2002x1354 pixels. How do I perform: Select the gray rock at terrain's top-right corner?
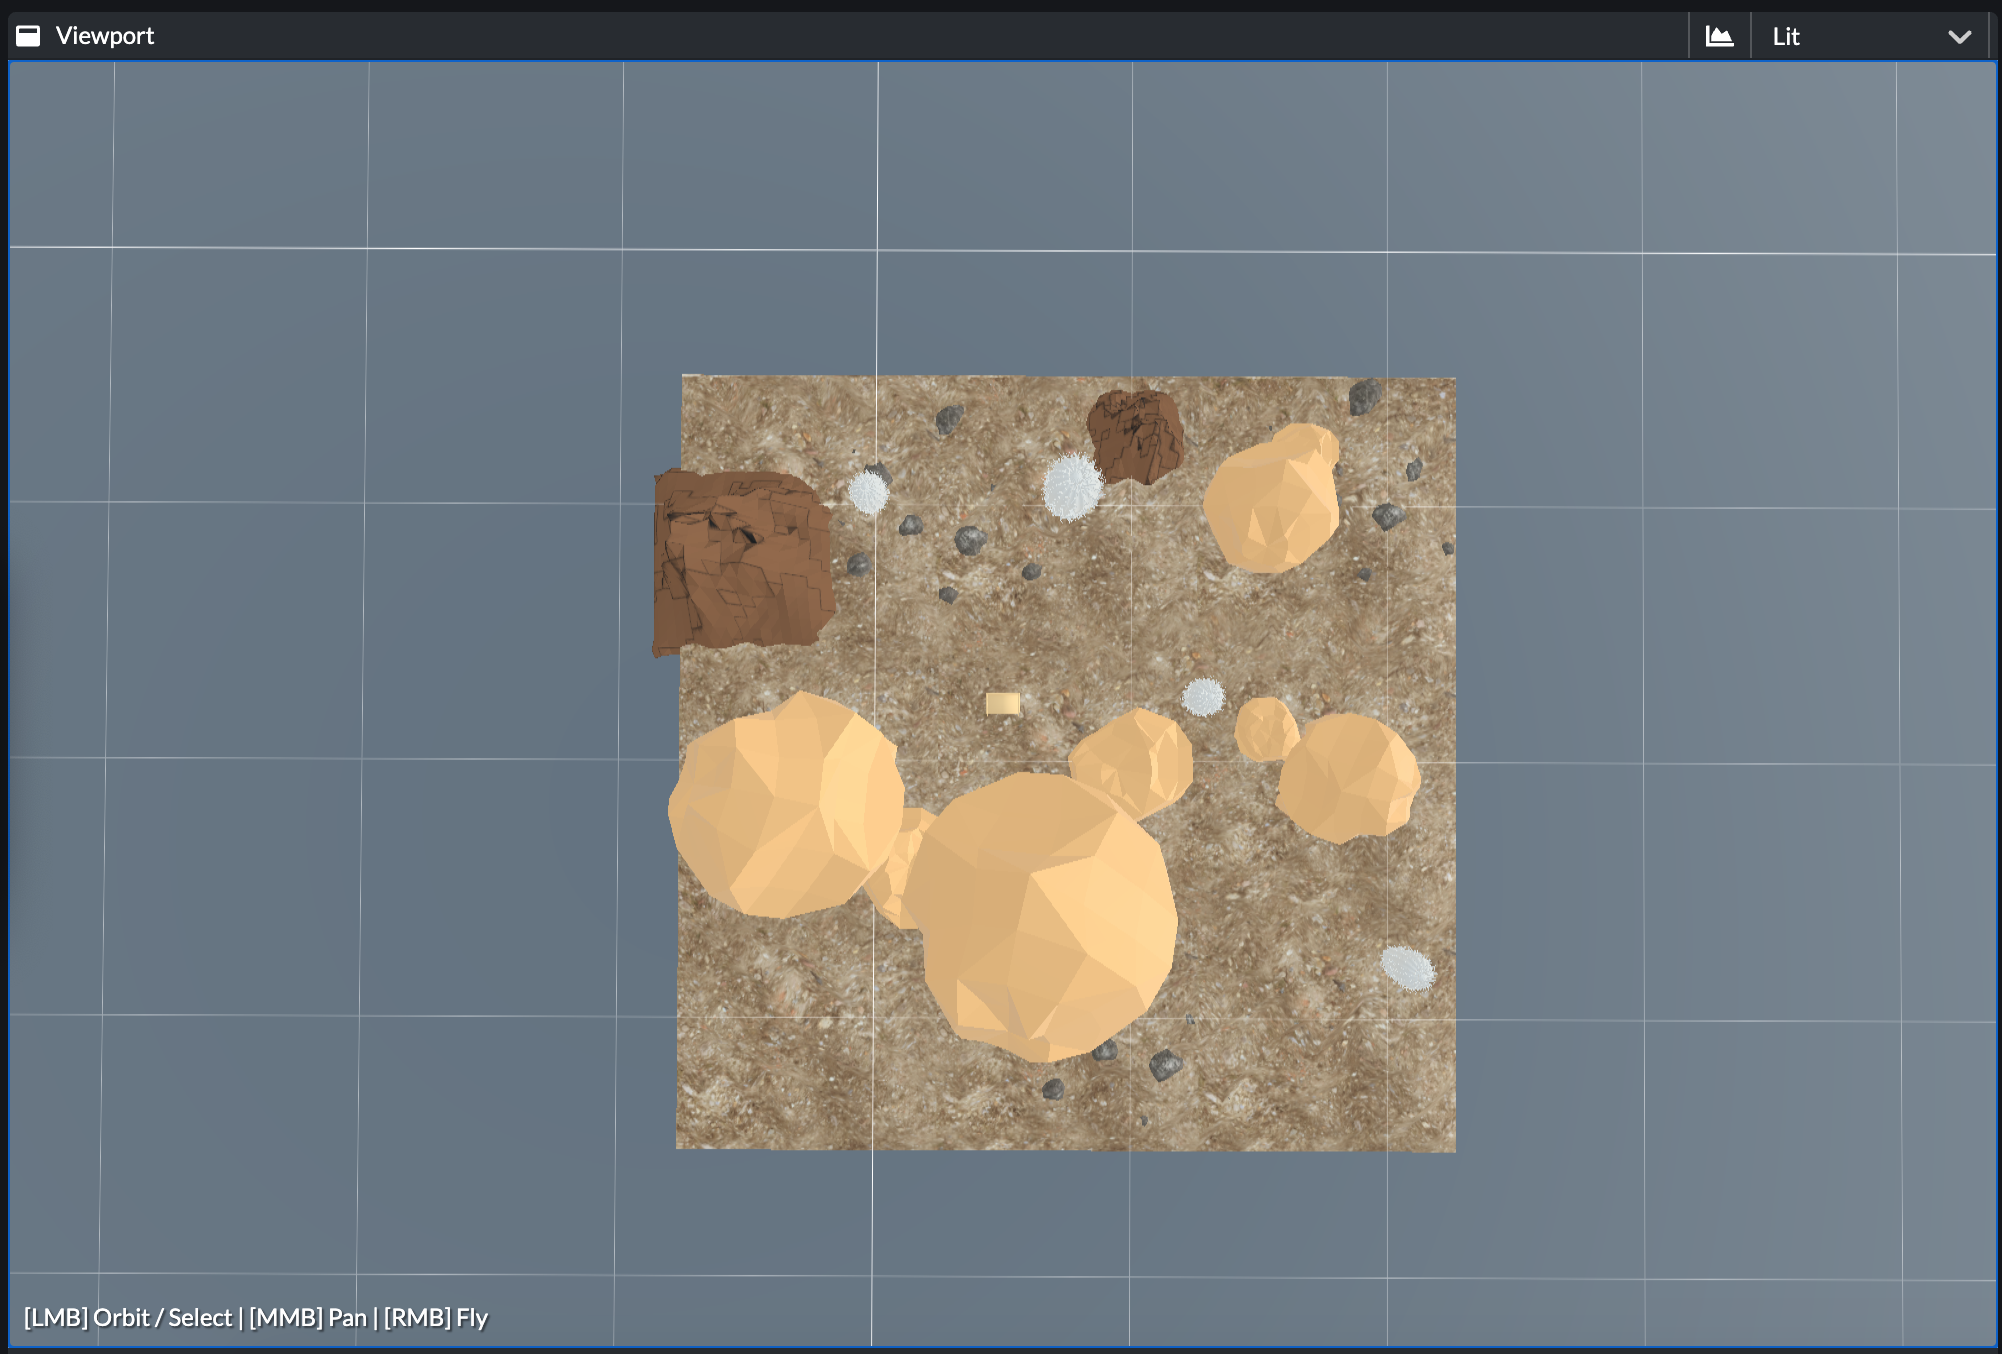pyautogui.click(x=1363, y=397)
